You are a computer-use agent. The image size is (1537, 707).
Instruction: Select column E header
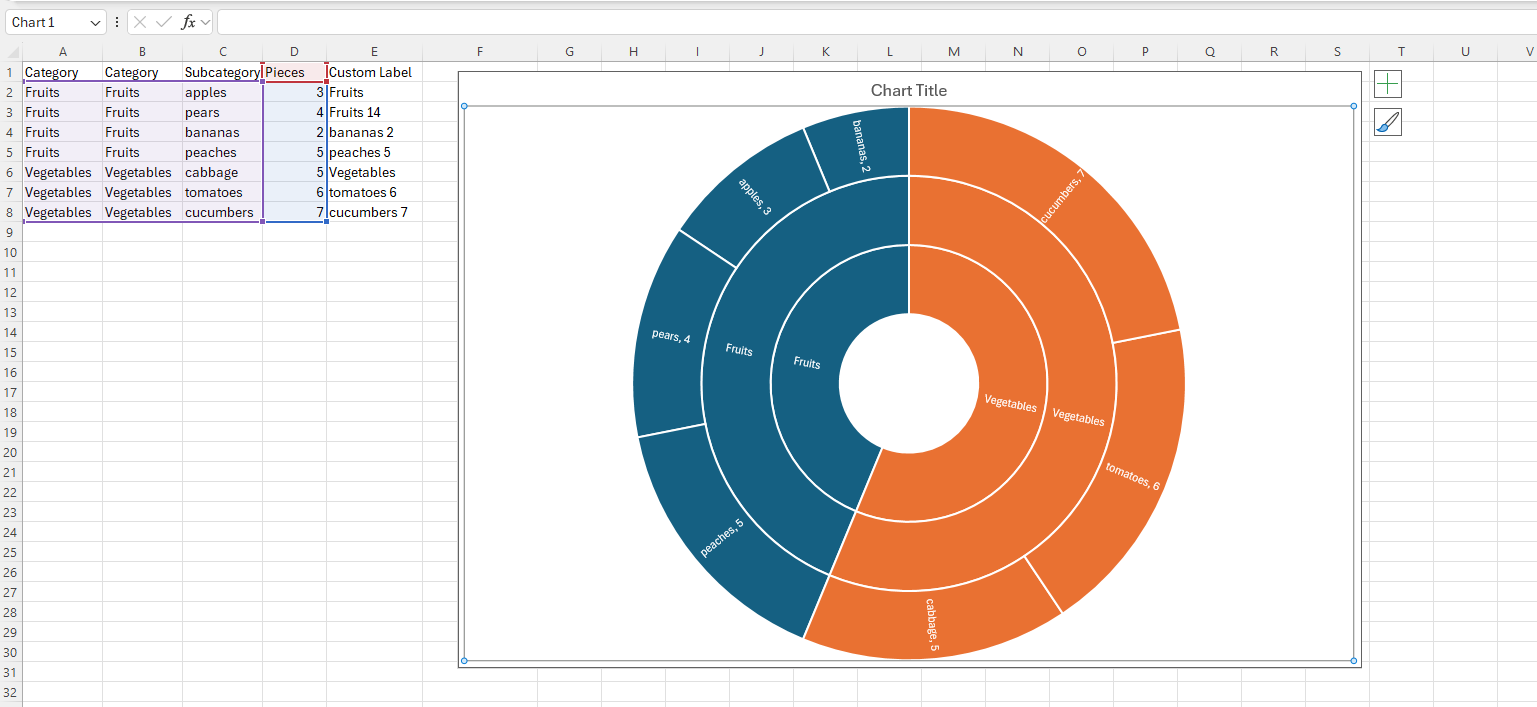pos(374,52)
